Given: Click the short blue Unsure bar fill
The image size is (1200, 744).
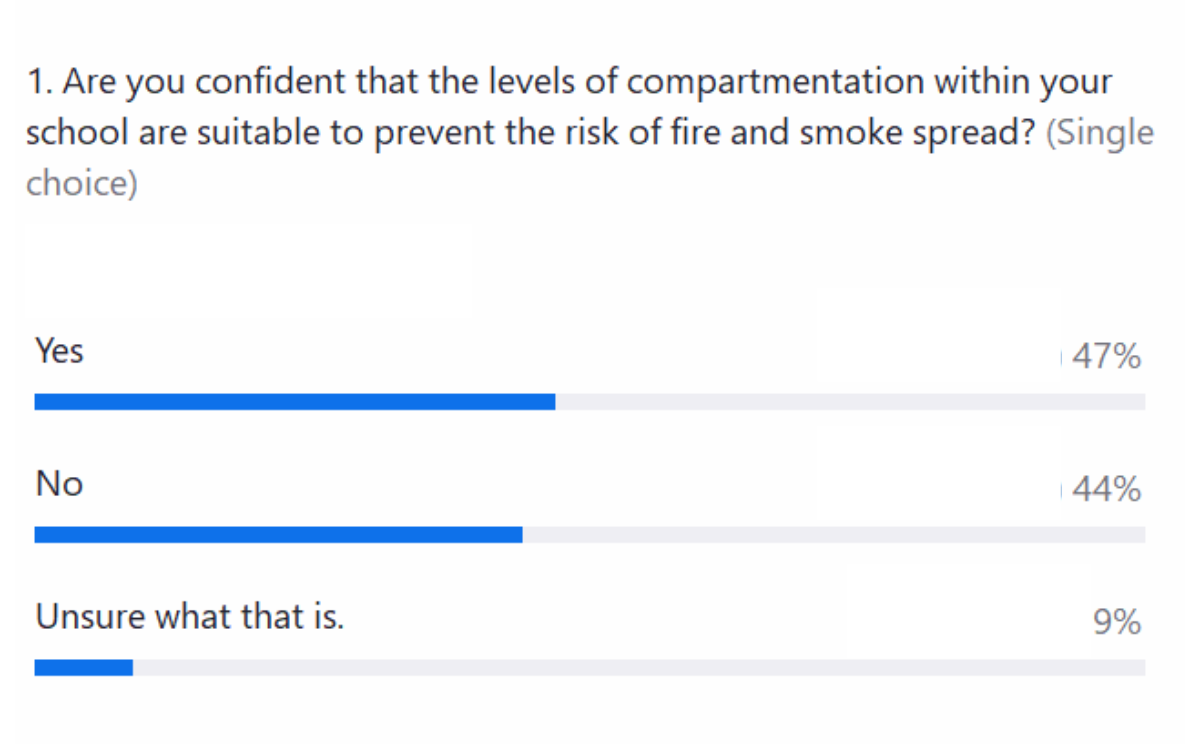Looking at the screenshot, I should (x=84, y=668).
